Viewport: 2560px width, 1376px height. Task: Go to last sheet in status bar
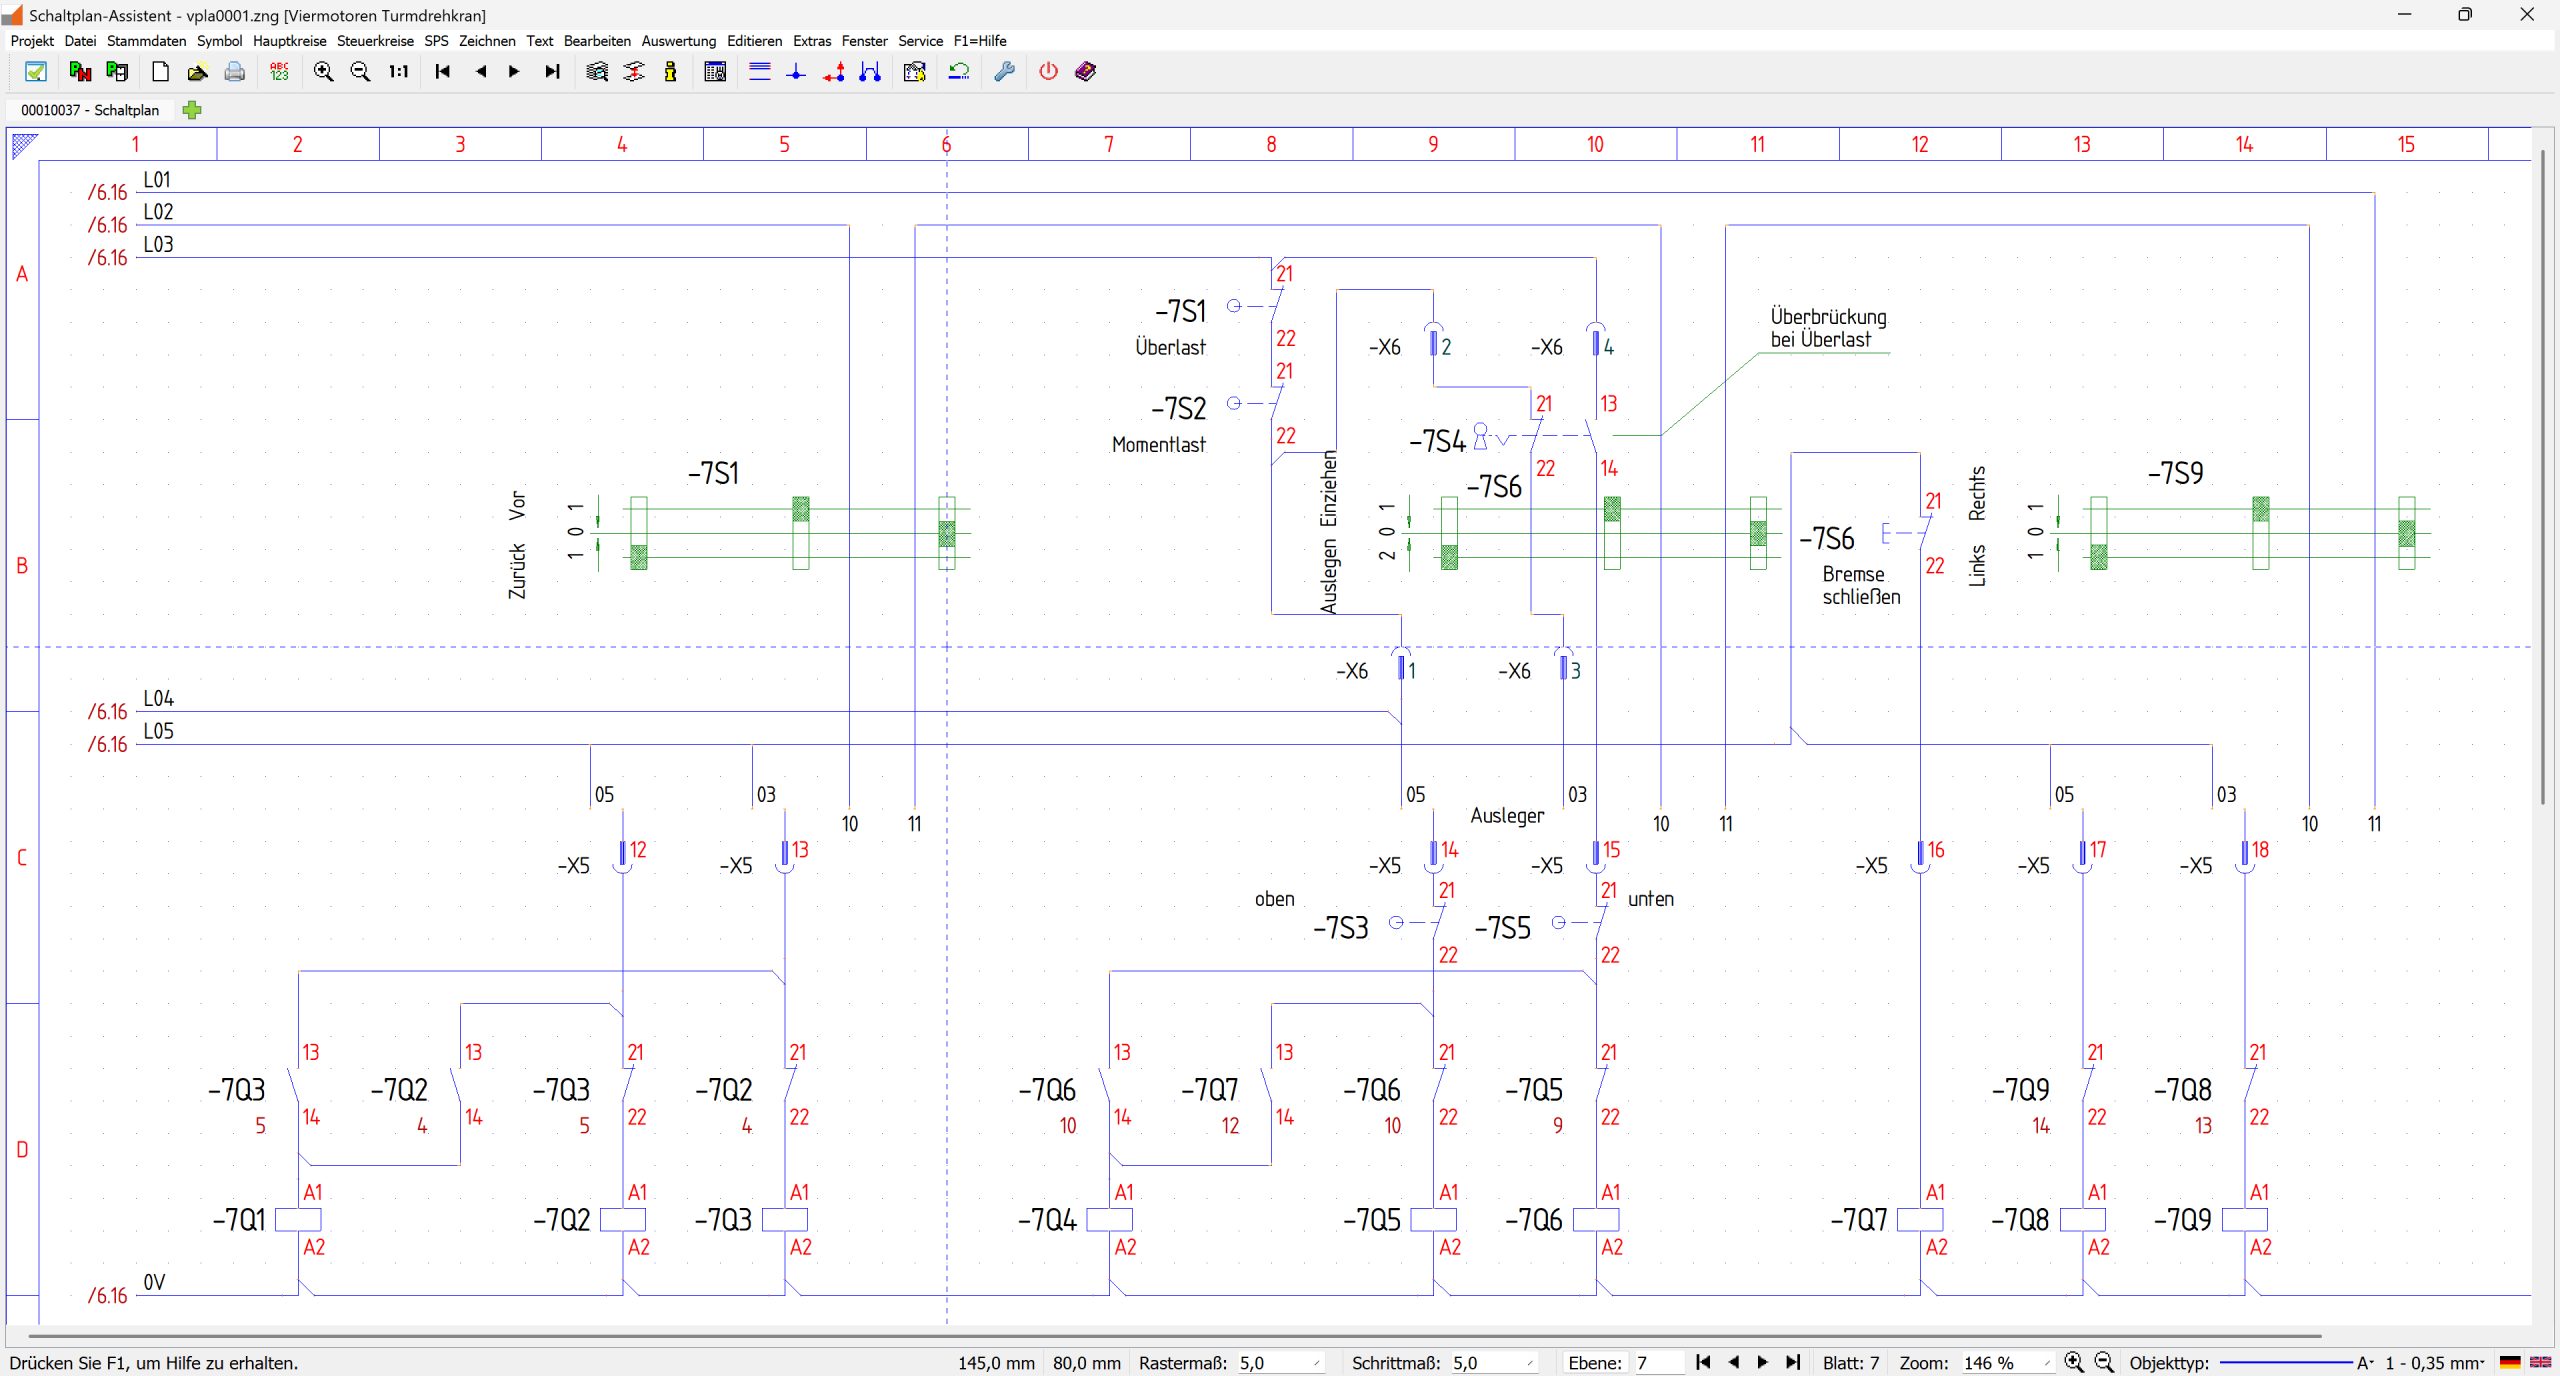1793,1362
